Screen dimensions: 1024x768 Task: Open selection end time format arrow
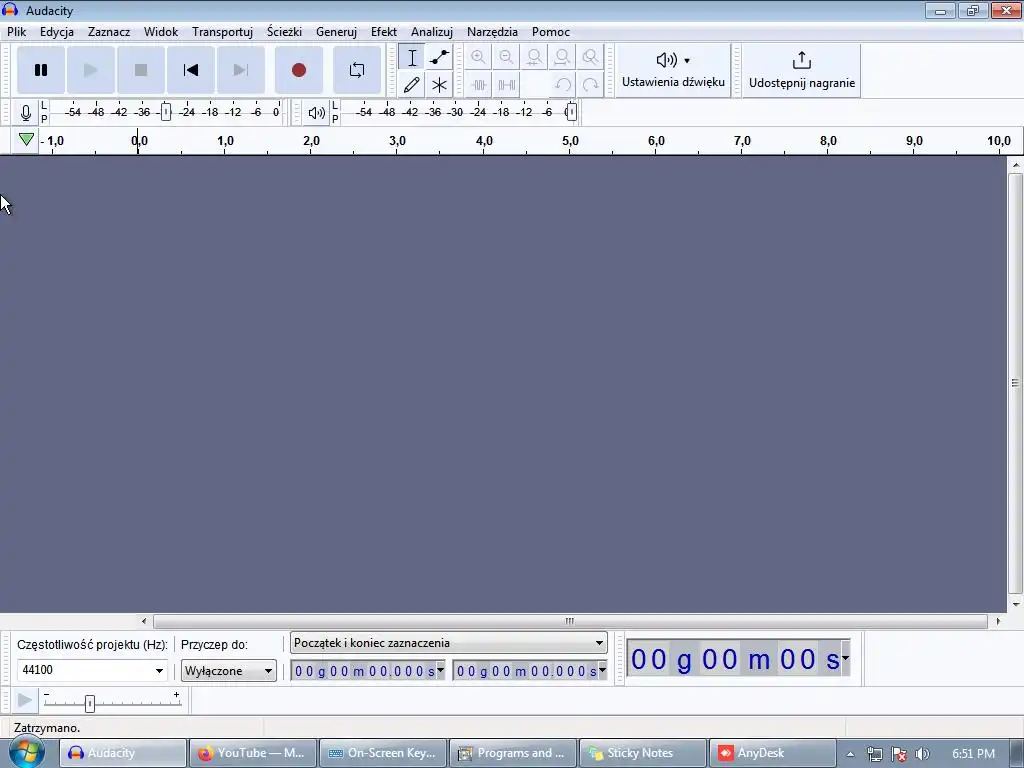(x=602, y=670)
